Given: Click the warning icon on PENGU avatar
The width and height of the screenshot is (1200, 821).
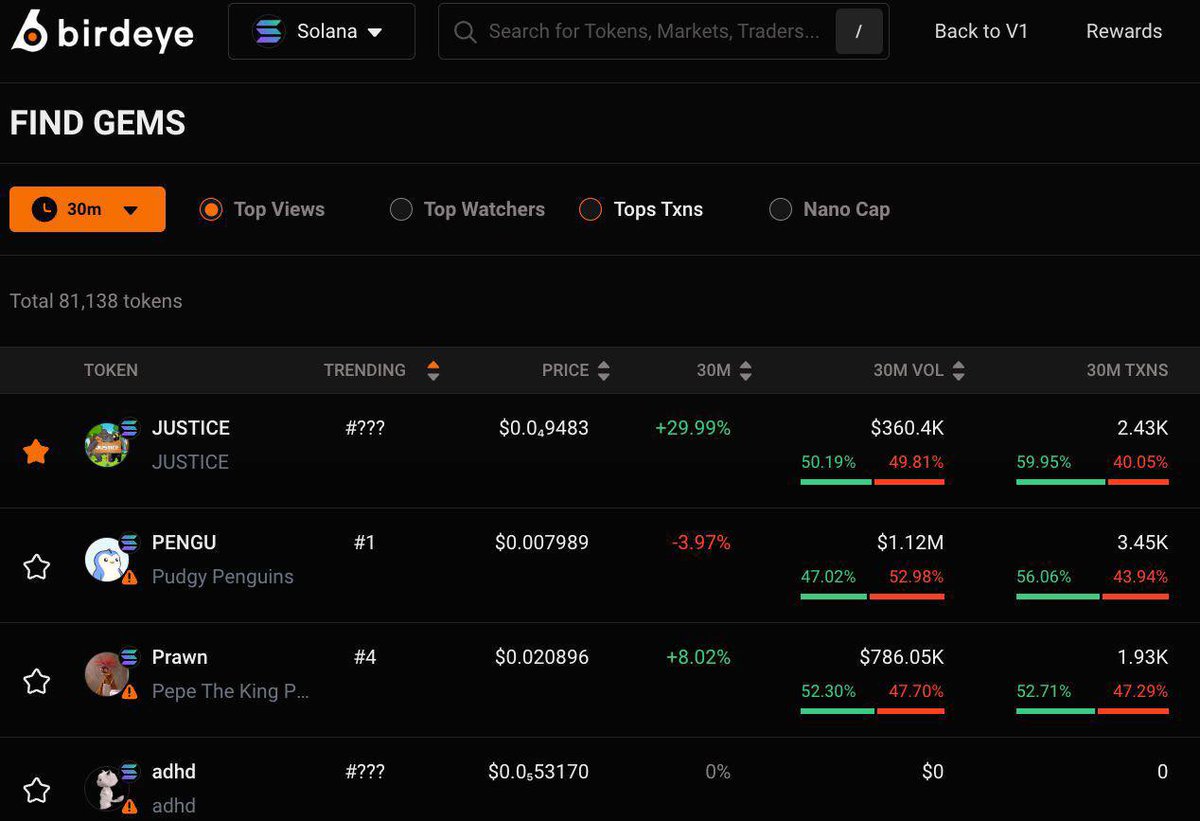Looking at the screenshot, I should pyautogui.click(x=130, y=577).
